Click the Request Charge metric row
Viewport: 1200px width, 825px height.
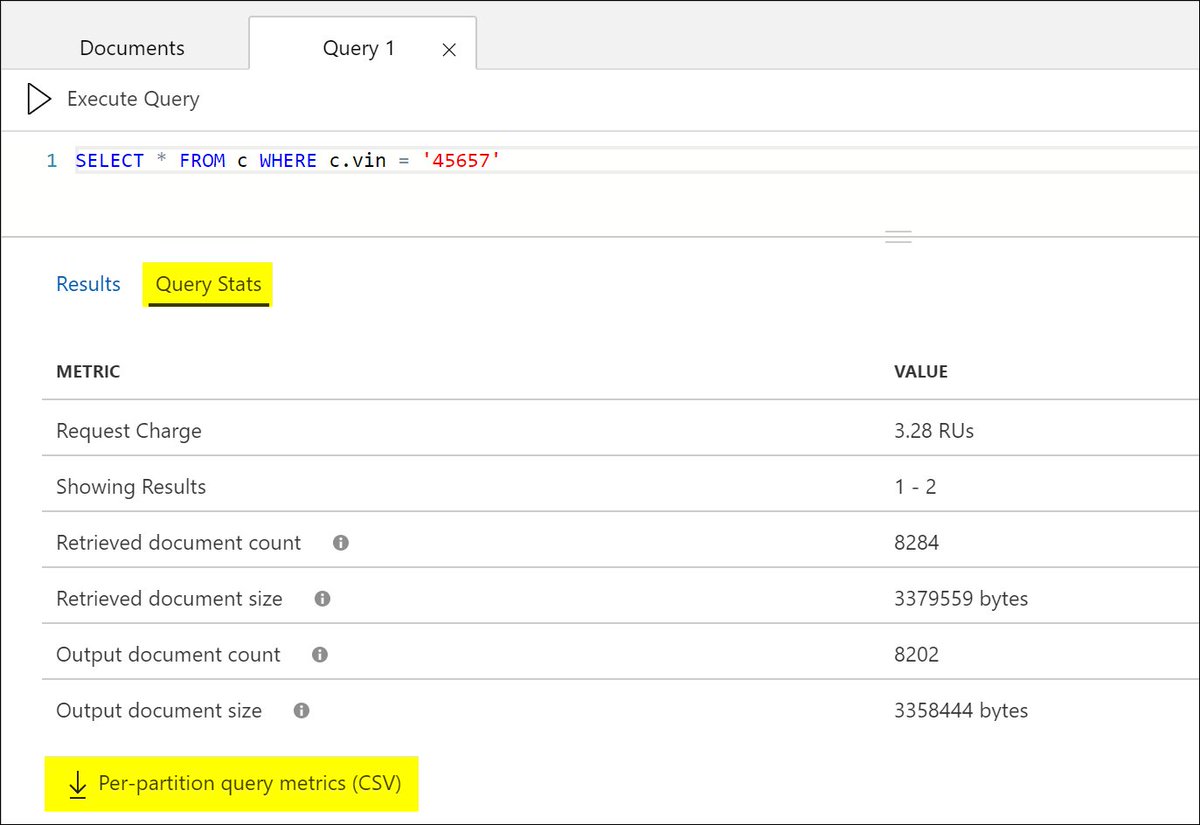[x=620, y=431]
